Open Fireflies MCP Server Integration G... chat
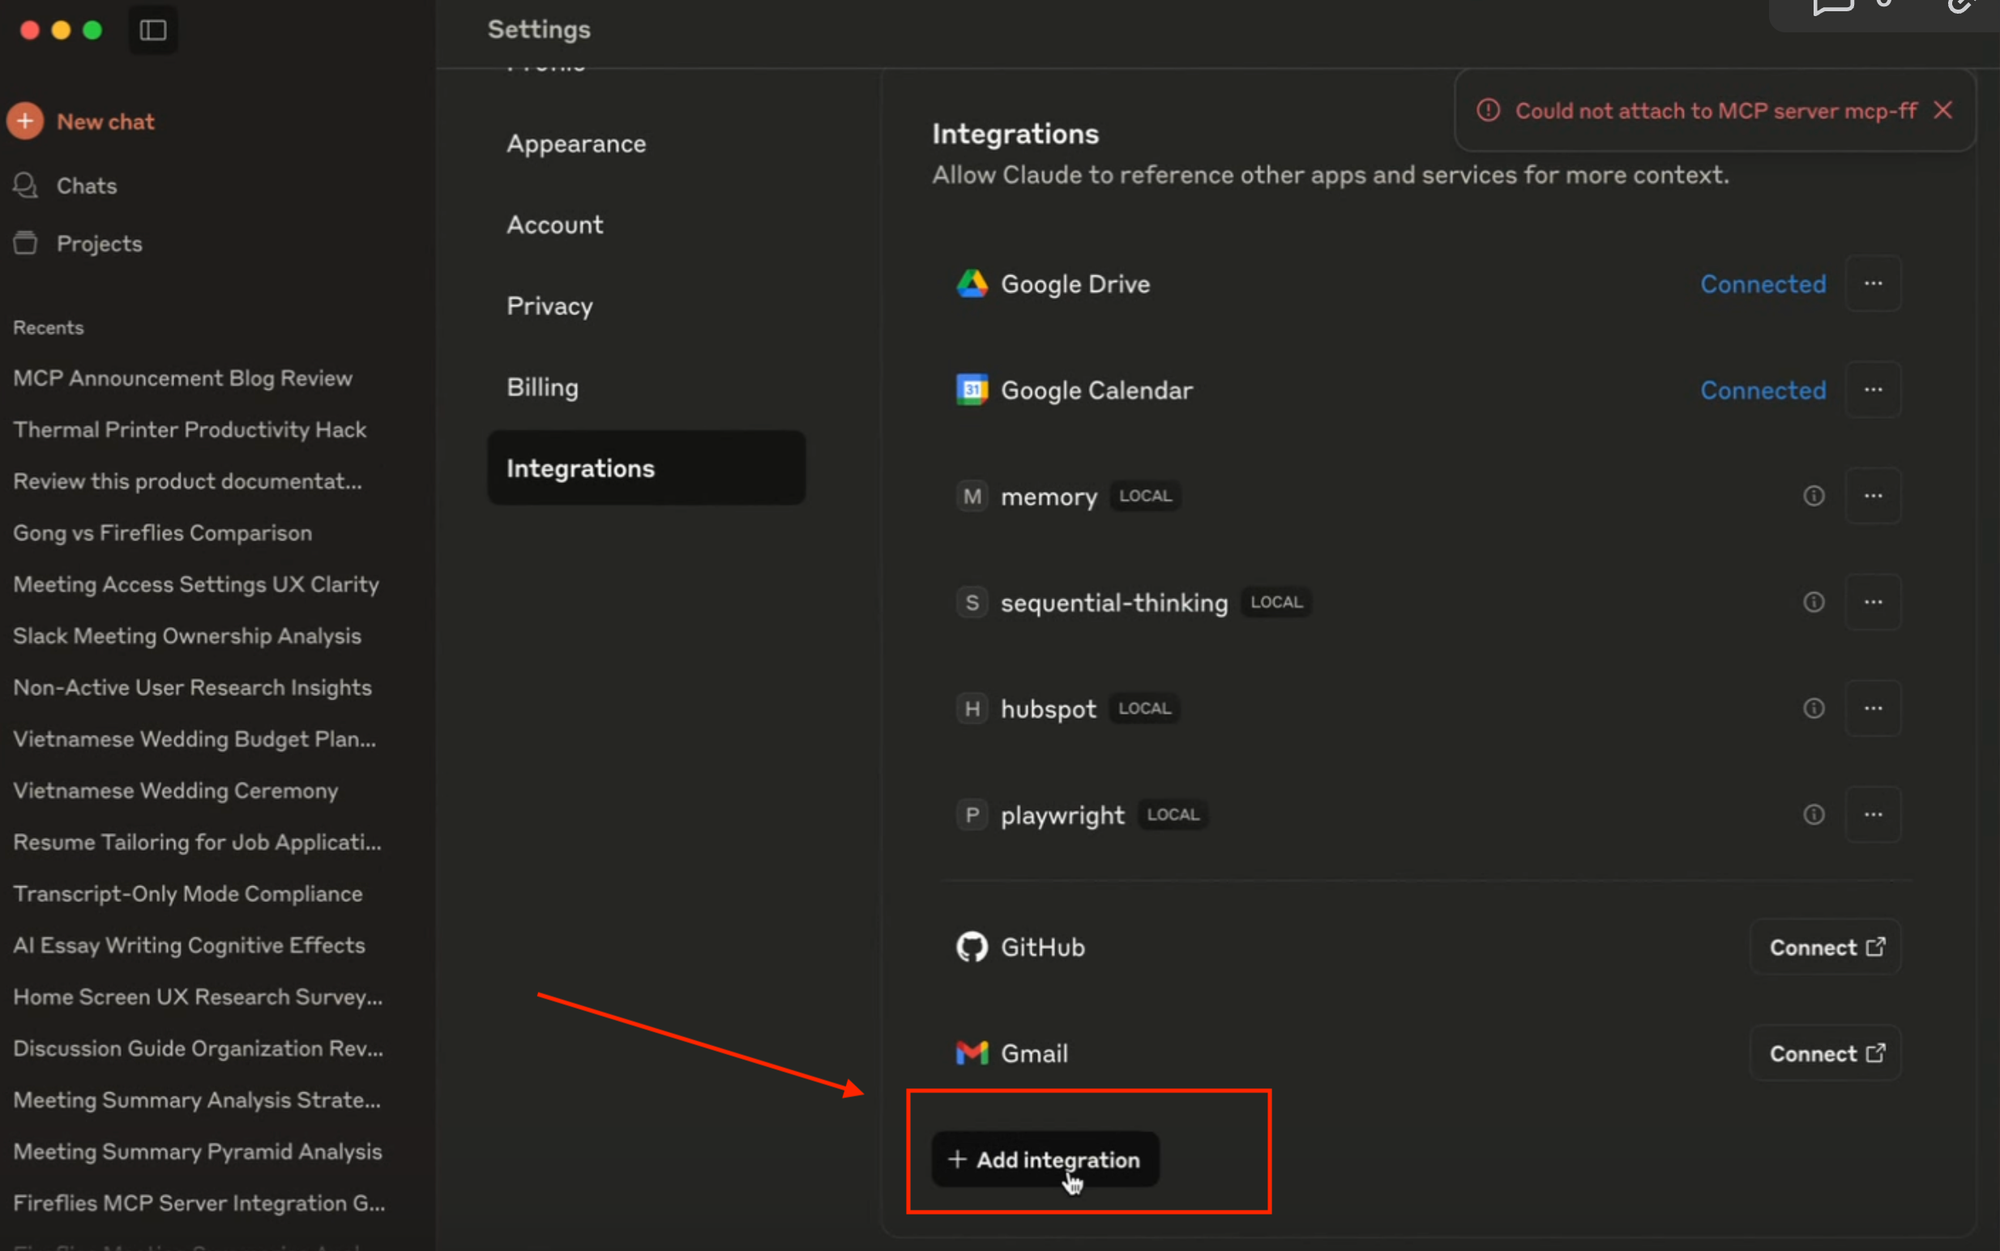Image resolution: width=2000 pixels, height=1251 pixels. click(199, 1203)
